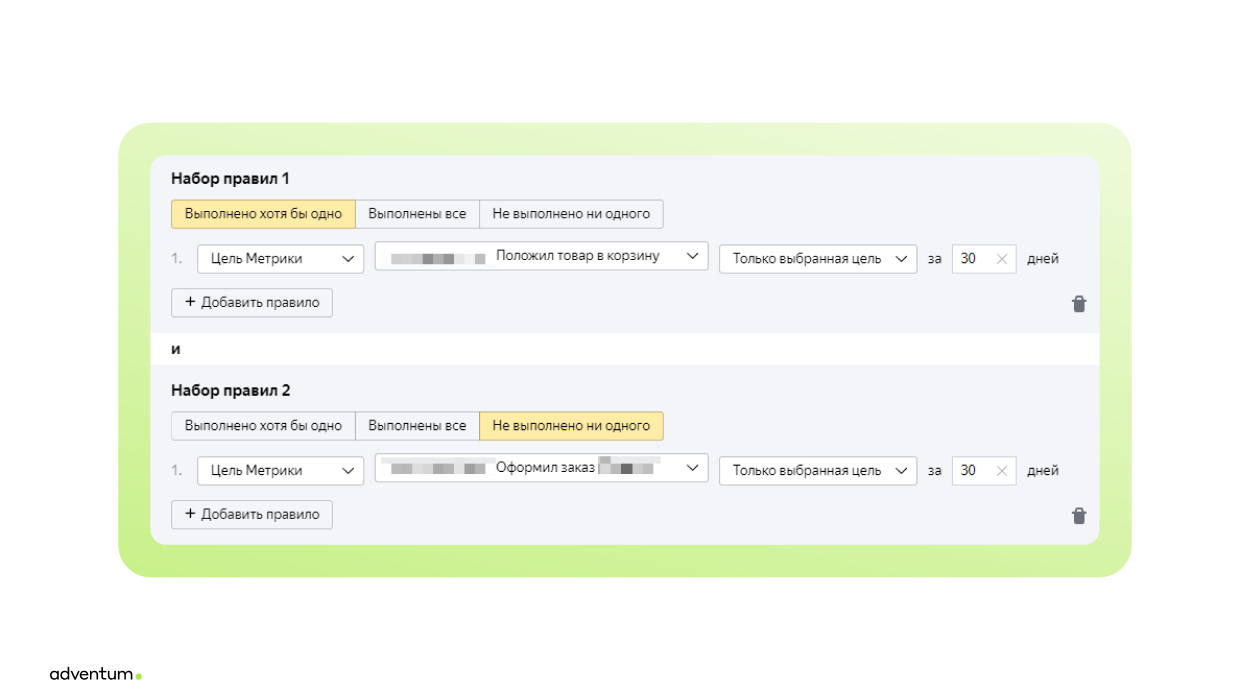Open "Положил товар в корзину" goal dropdown
The width and height of the screenshot is (1250, 700).
(x=541, y=256)
